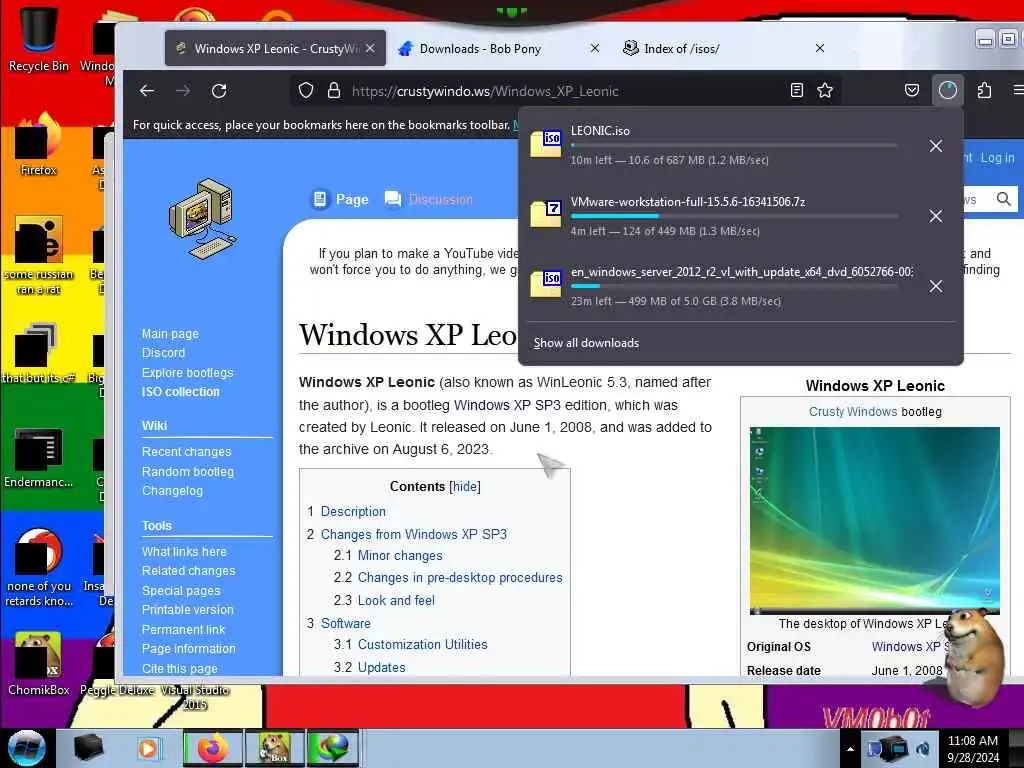The width and height of the screenshot is (1024, 768).
Task: Open the extensions puzzle icon
Action: click(984, 90)
